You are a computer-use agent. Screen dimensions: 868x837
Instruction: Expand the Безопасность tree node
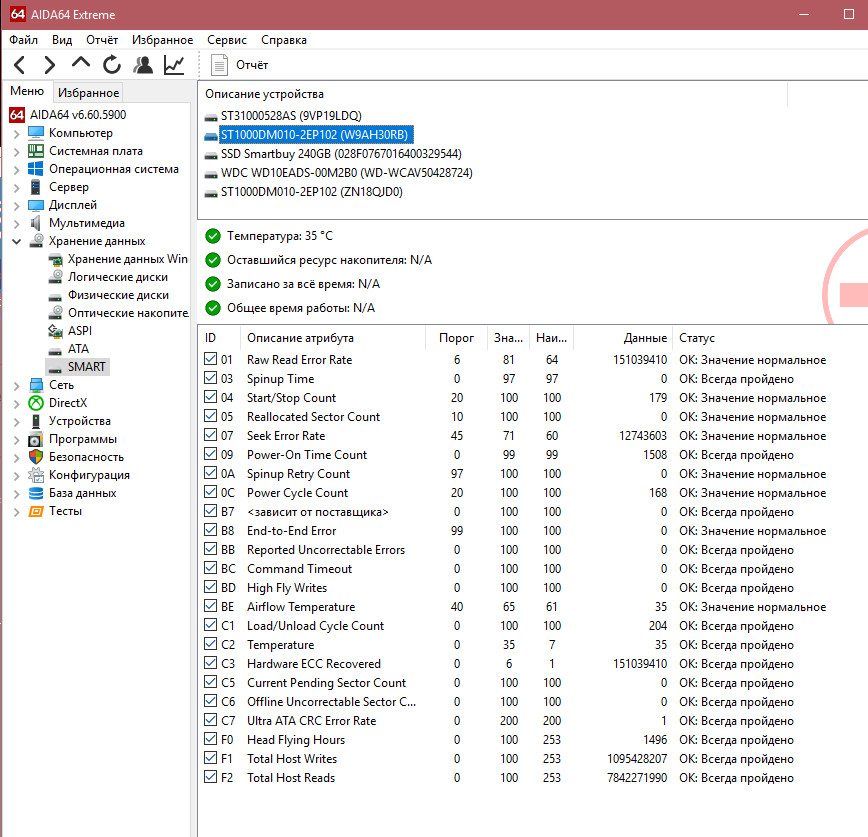pyautogui.click(x=17, y=457)
